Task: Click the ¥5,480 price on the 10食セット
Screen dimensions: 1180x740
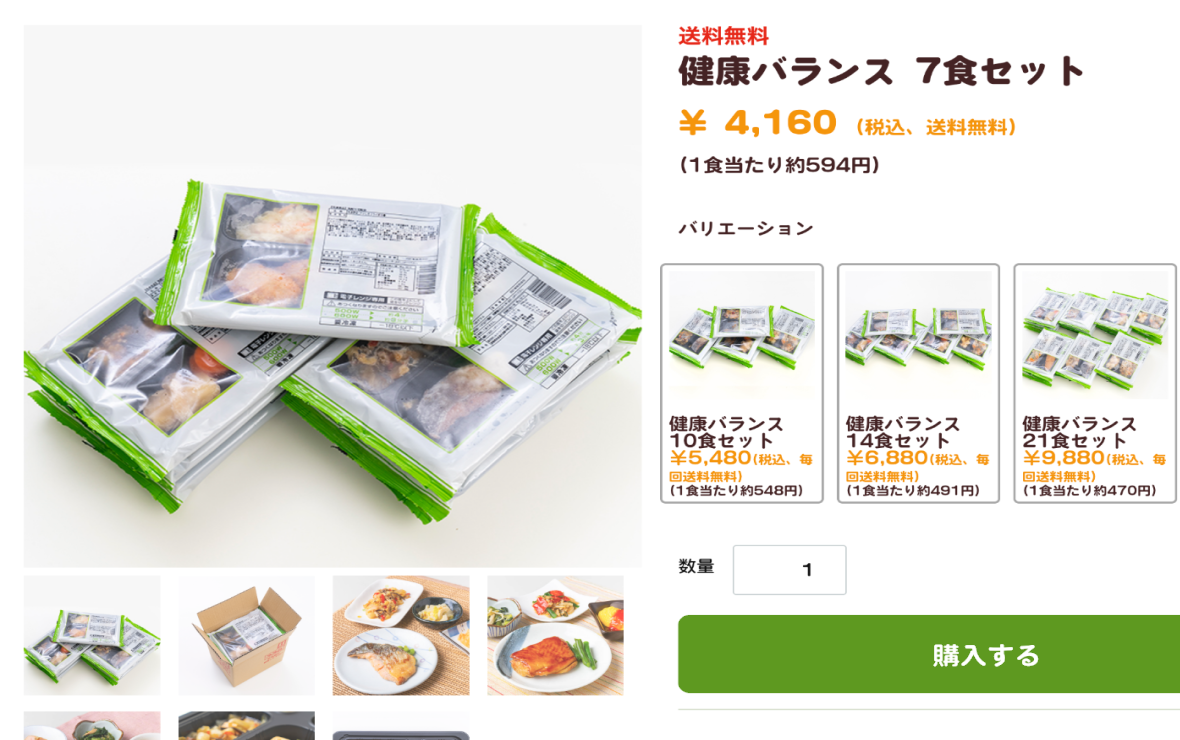Action: click(x=710, y=458)
